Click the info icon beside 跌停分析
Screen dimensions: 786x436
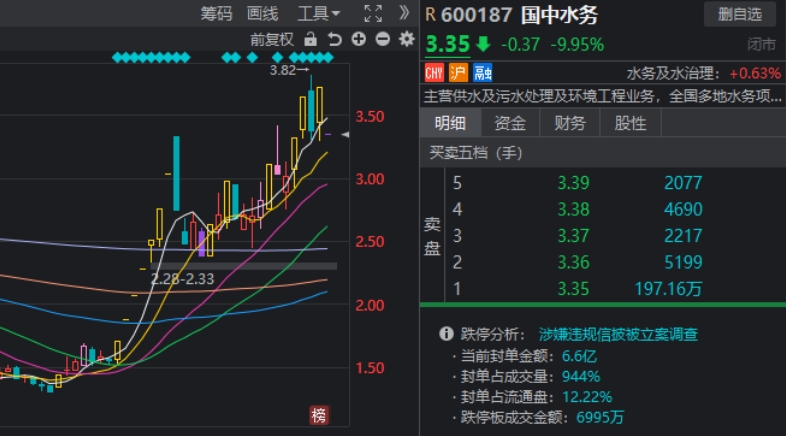[446, 334]
